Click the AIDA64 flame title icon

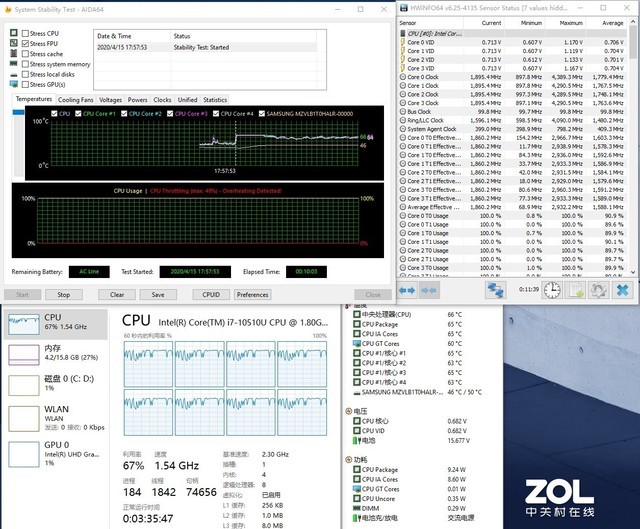[8, 9]
